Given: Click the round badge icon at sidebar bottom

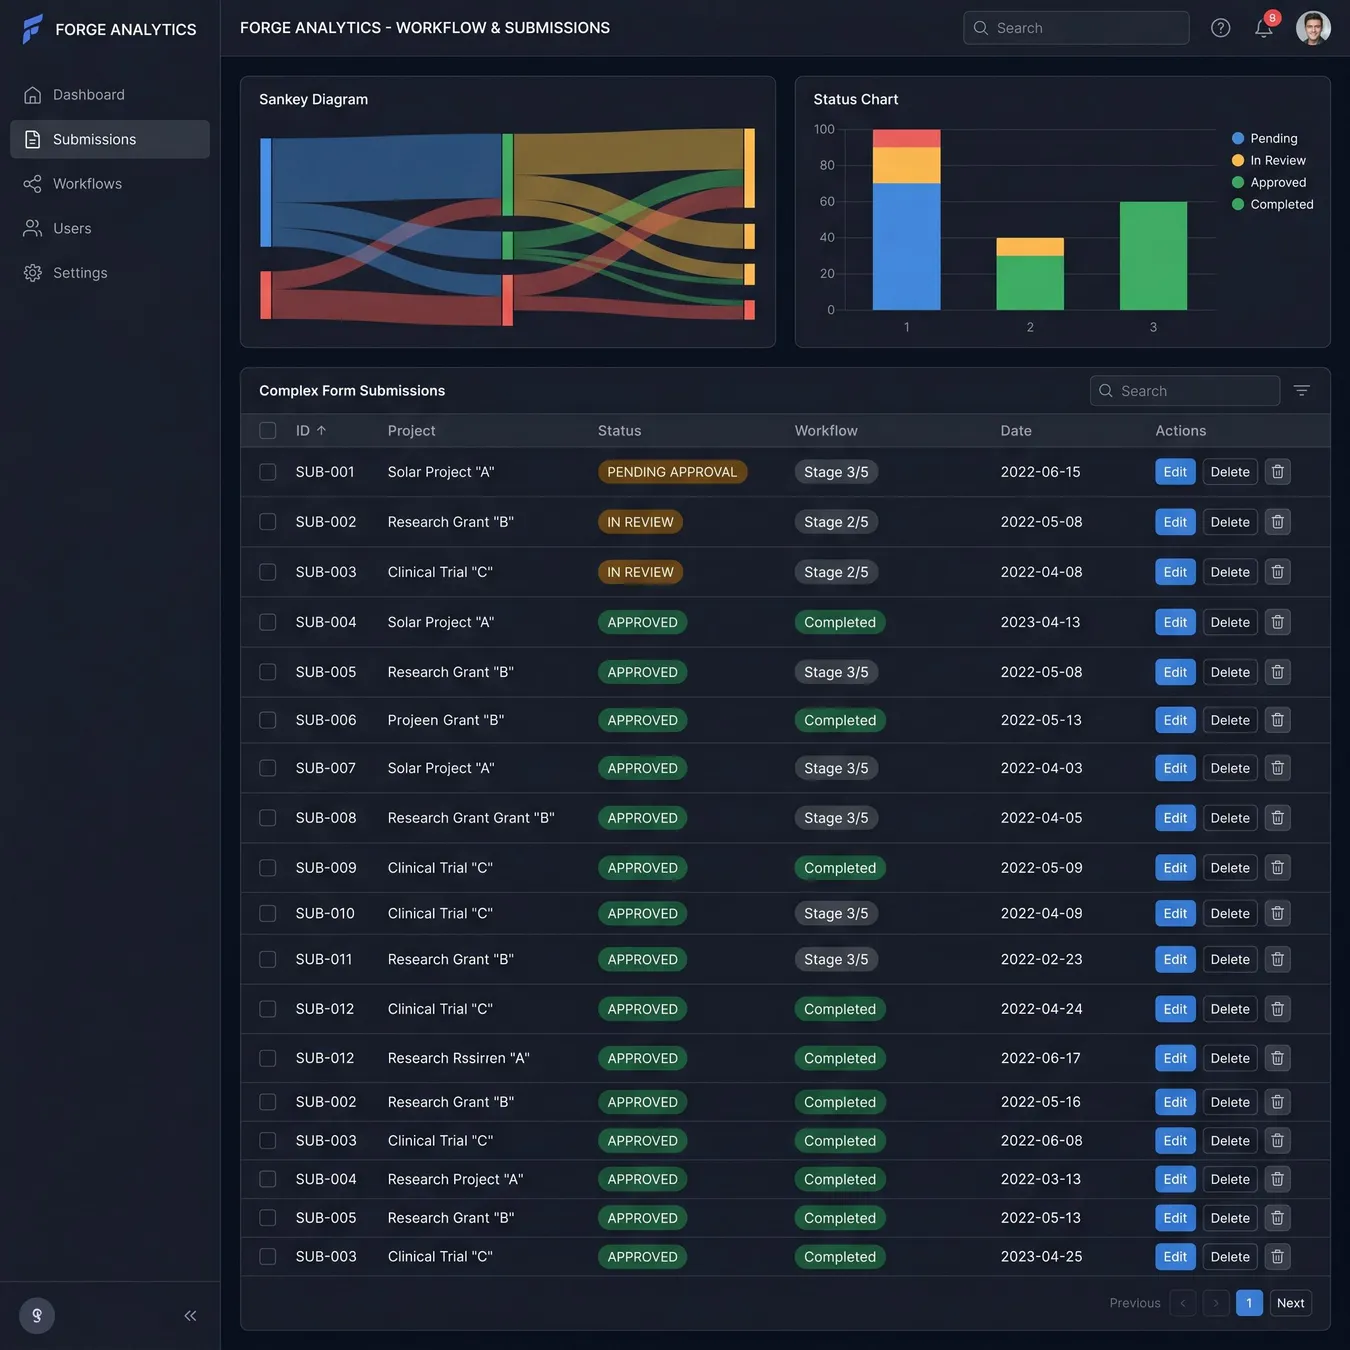Looking at the screenshot, I should pos(37,1316).
